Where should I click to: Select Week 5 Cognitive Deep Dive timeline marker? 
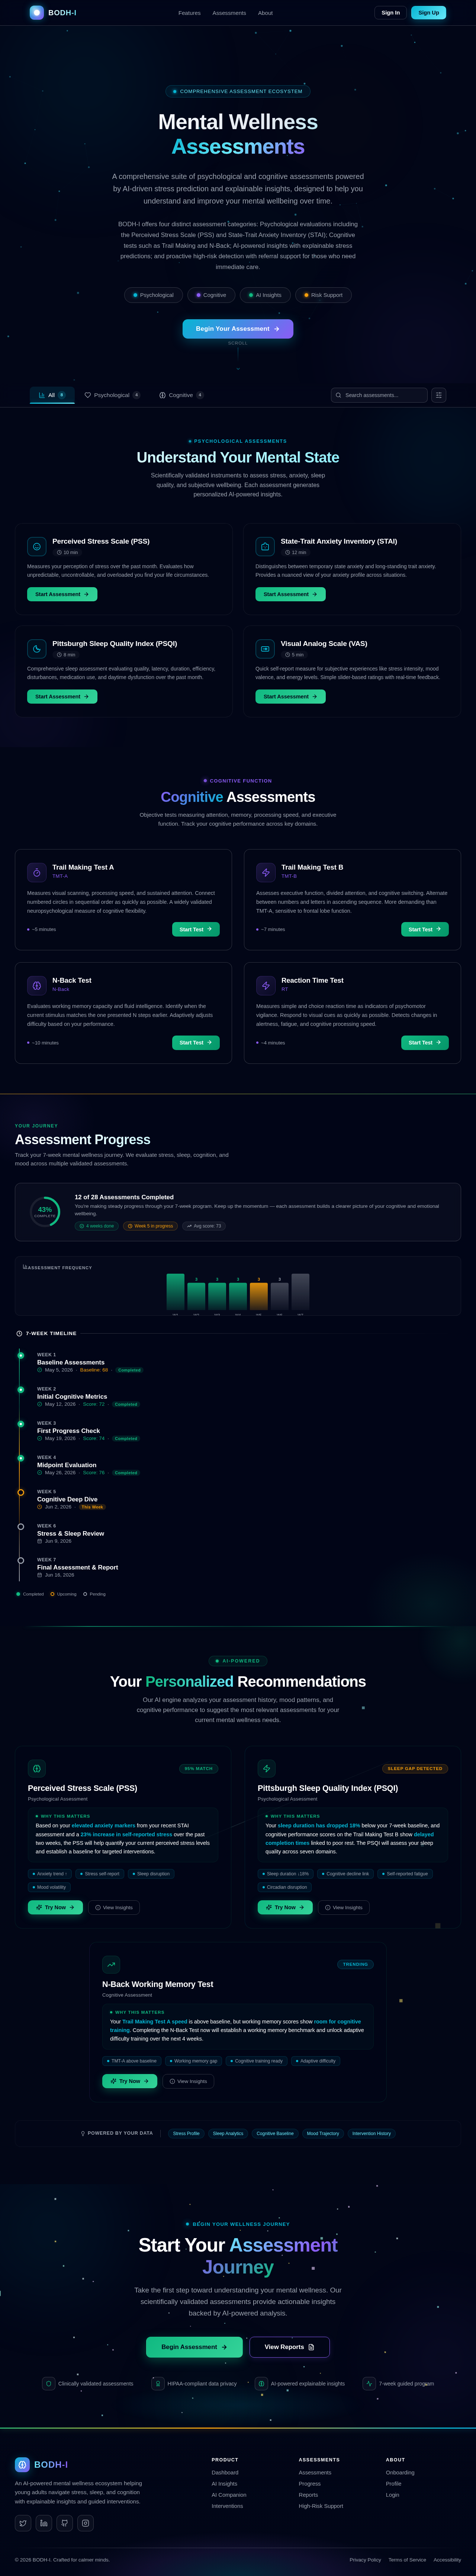[x=20, y=1492]
